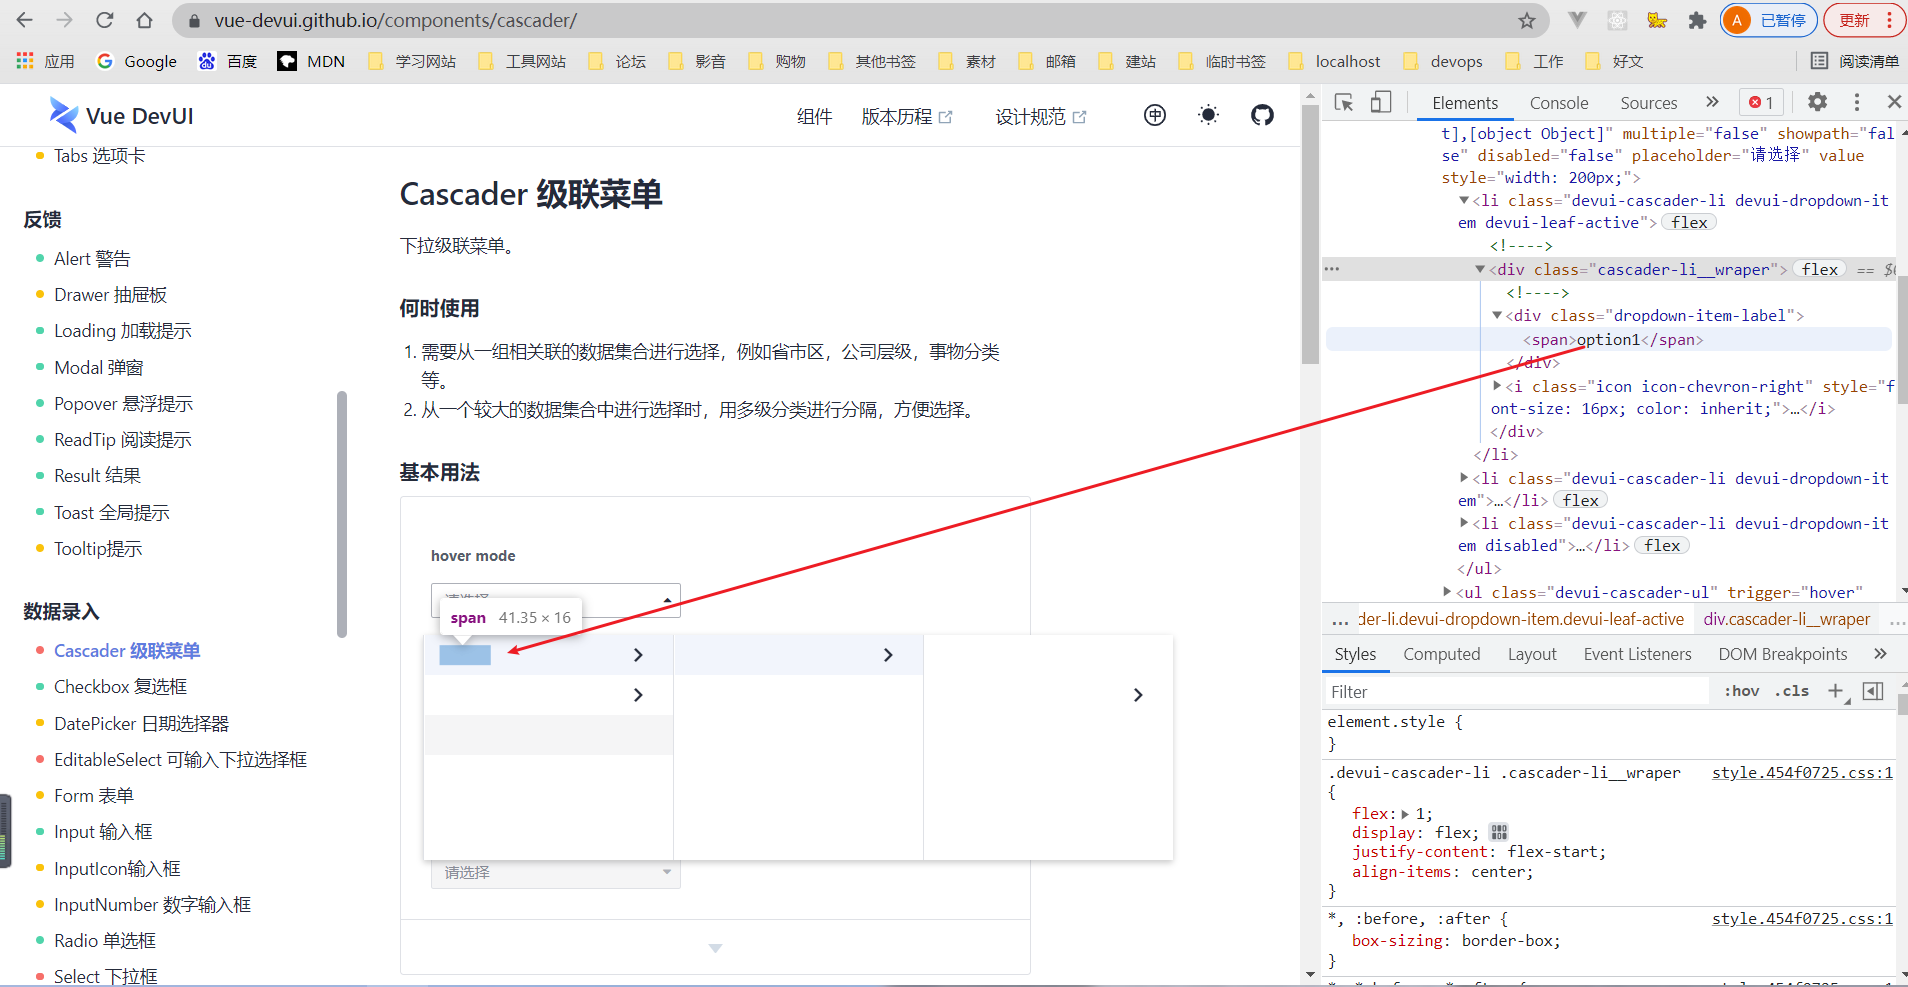Click the language switch icon in the header
Viewport: 1908px width, 987px height.
pos(1154,116)
